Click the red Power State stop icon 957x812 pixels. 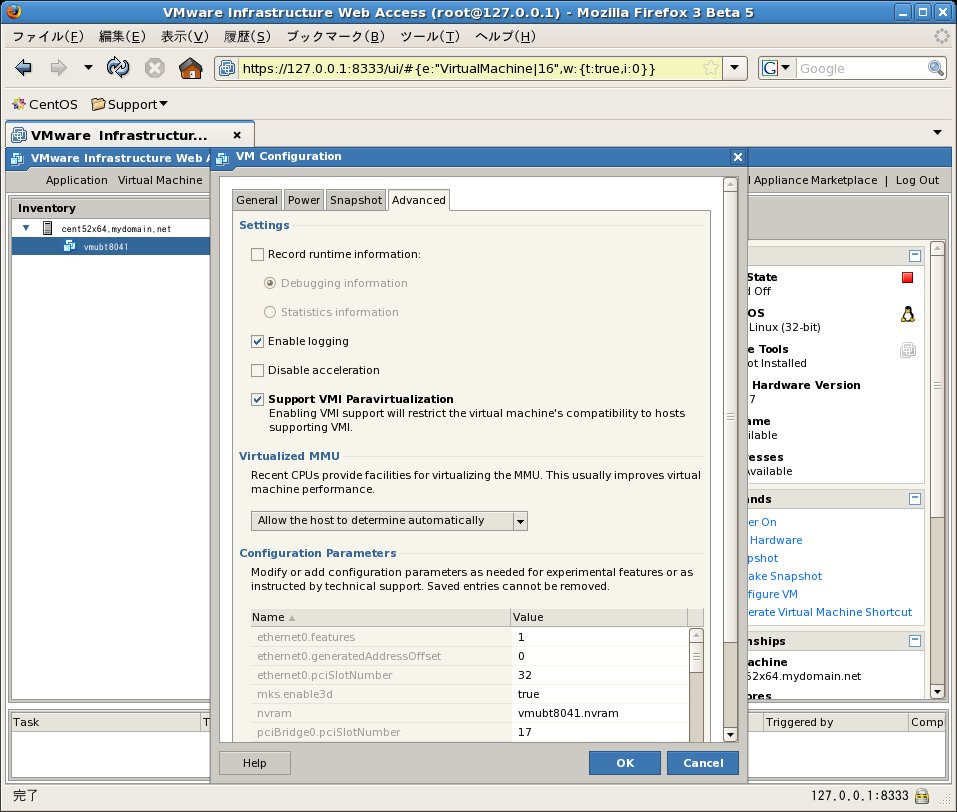pos(908,278)
